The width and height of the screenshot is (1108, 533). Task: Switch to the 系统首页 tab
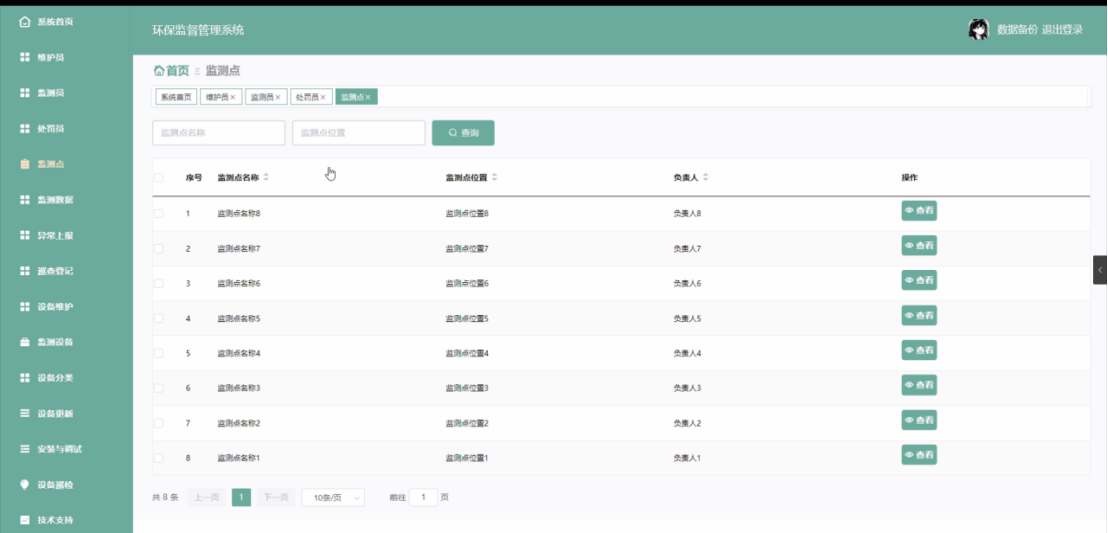tap(176, 98)
